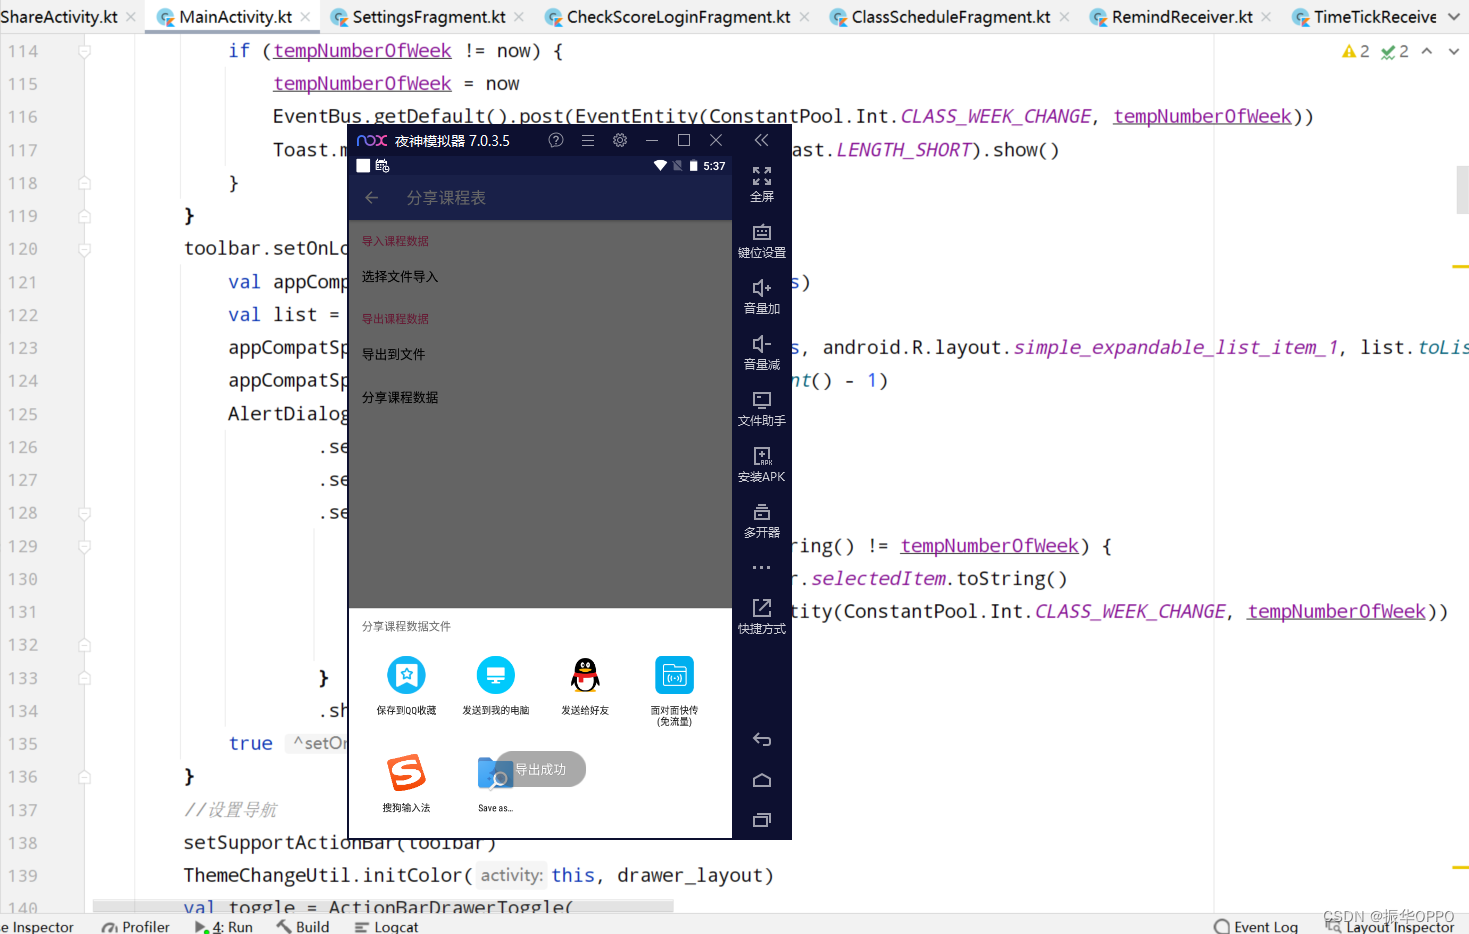Image resolution: width=1469 pixels, height=934 pixels.
Task: Open the Event Log panel
Action: (x=1256, y=926)
